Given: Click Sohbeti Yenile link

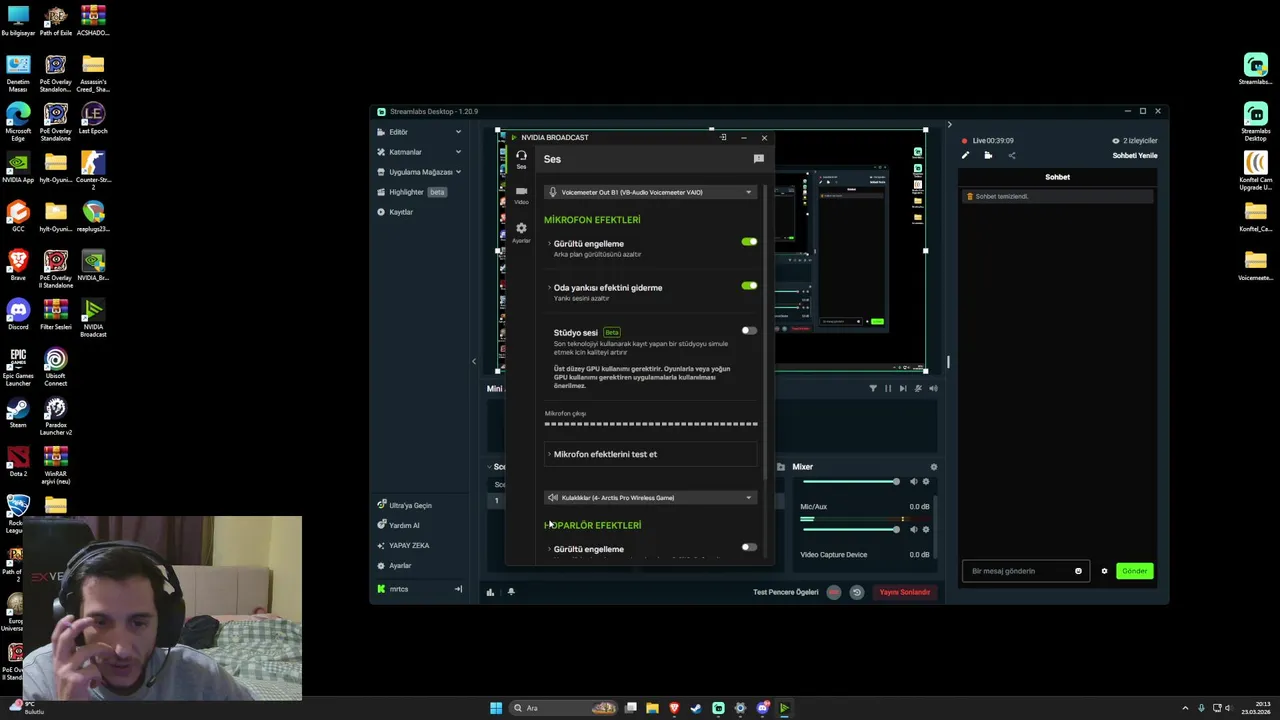Looking at the screenshot, I should click(x=1135, y=155).
